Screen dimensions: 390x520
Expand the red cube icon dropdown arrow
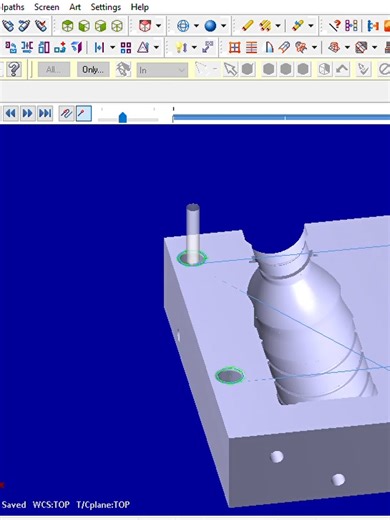[158, 26]
